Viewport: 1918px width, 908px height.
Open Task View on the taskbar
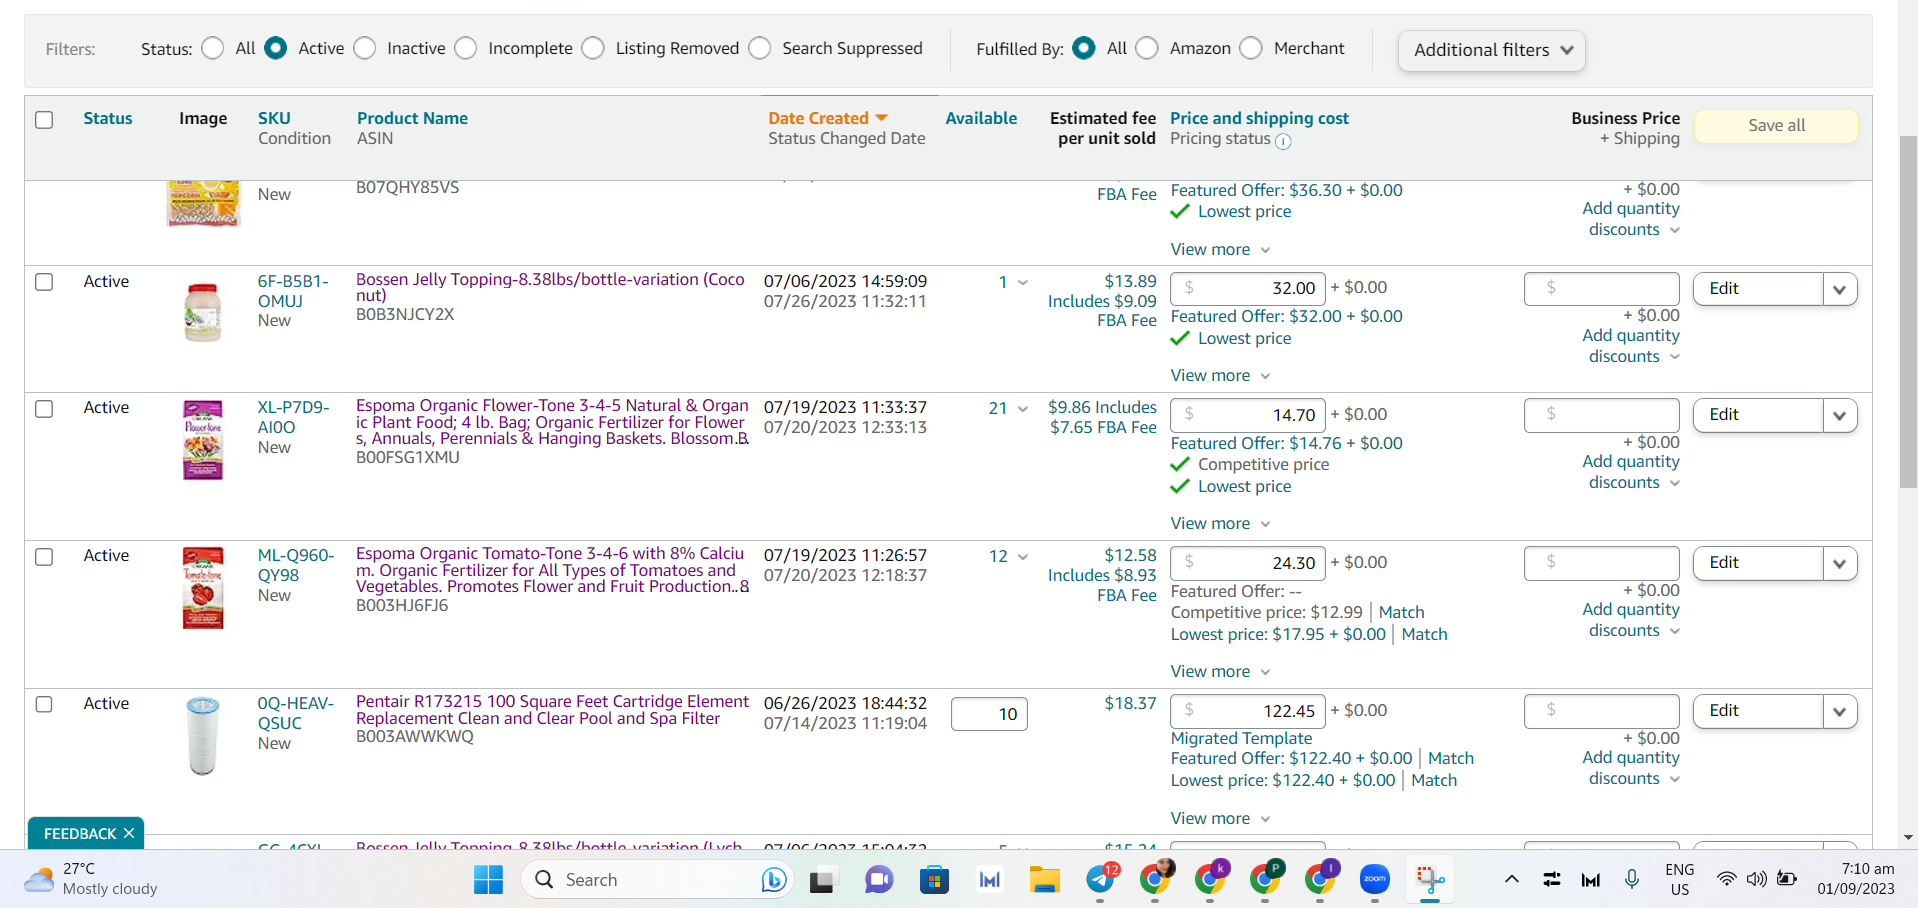click(x=822, y=880)
